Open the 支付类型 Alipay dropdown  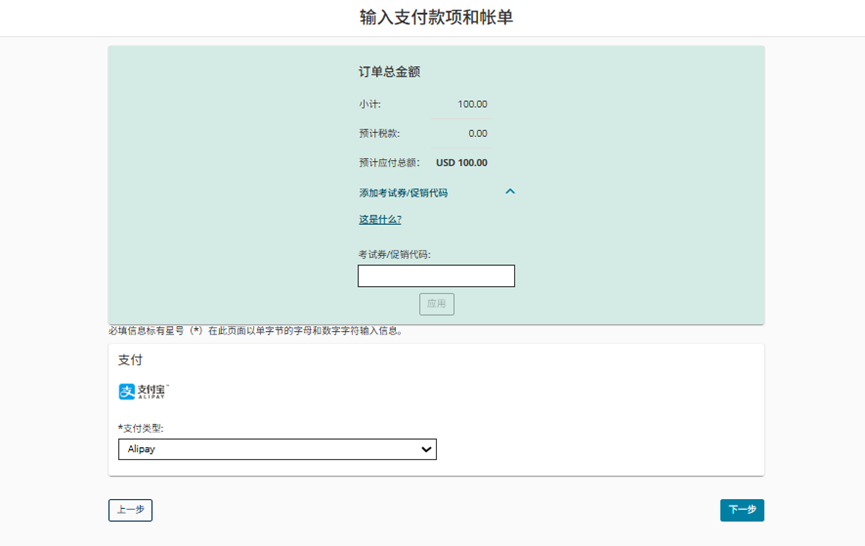(277, 450)
